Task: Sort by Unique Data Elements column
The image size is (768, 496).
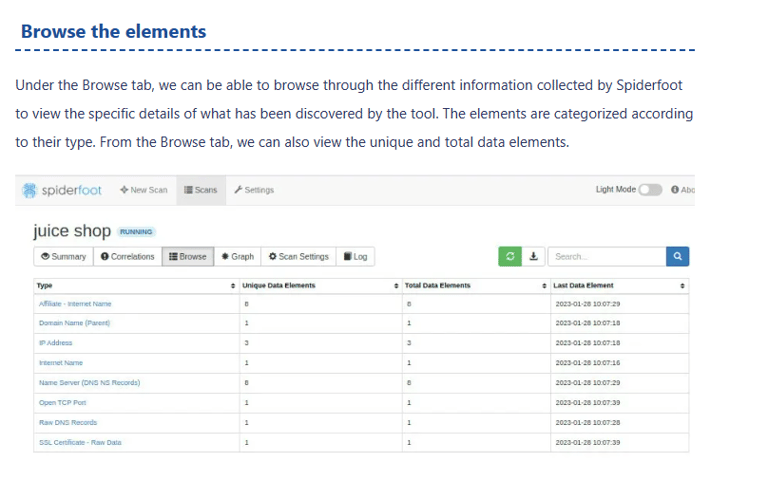Action: [x=320, y=285]
